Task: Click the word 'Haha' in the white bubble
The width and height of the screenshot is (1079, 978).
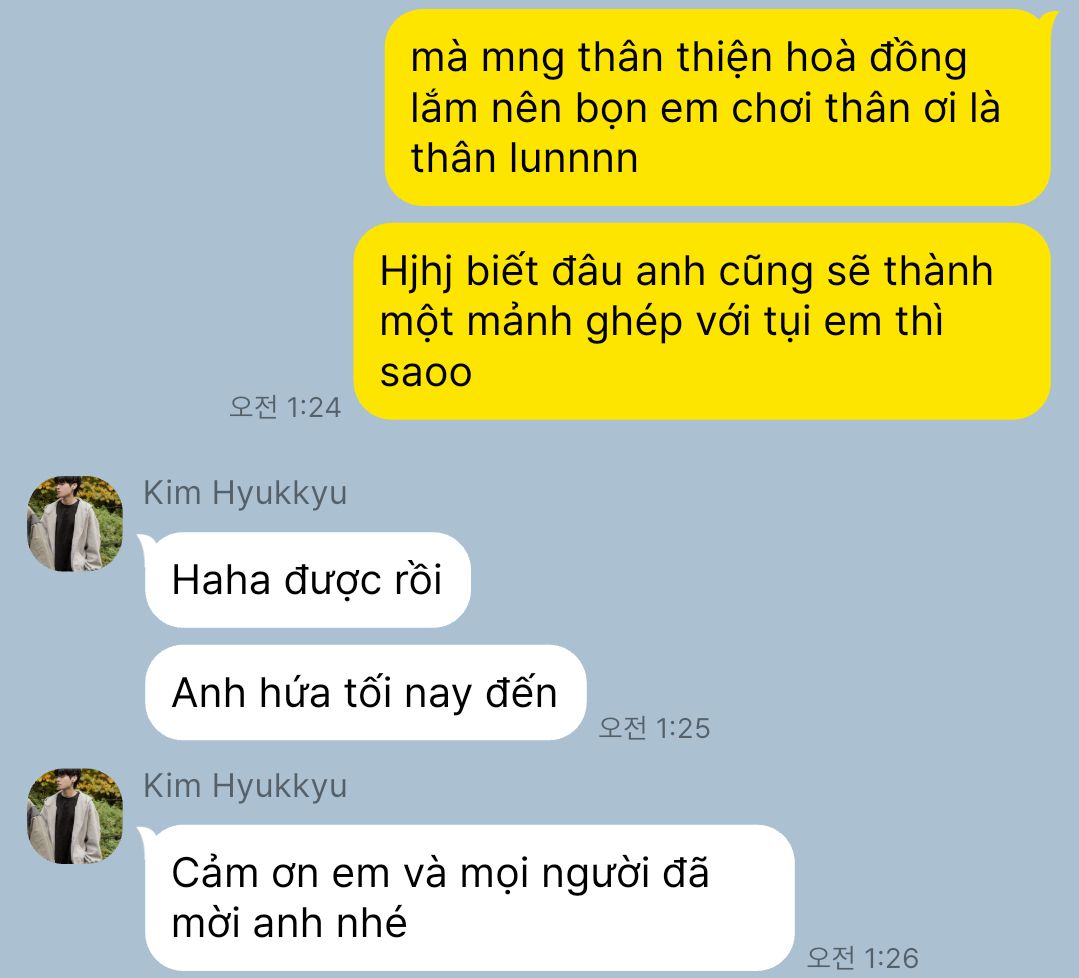Action: coord(221,580)
